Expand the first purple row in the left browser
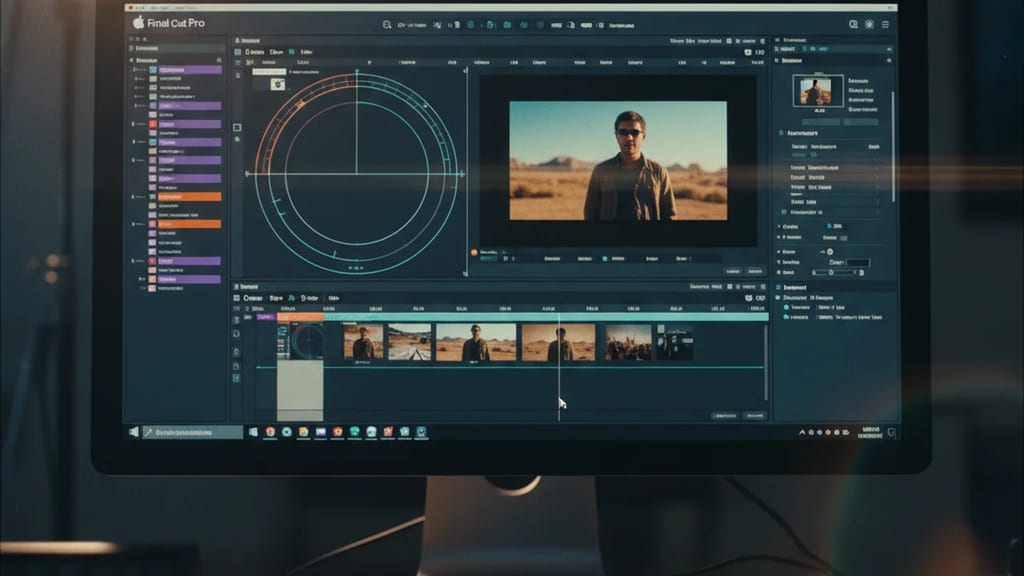 click(x=135, y=69)
